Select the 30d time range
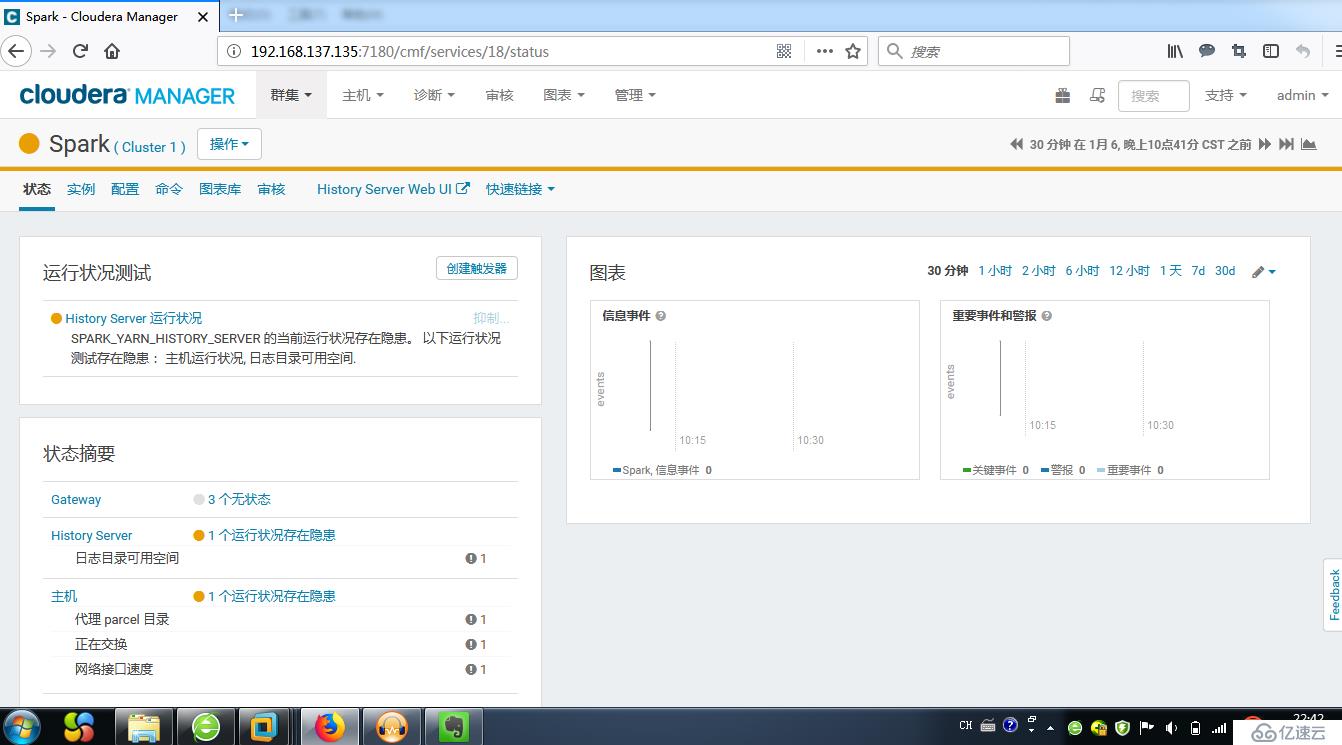The height and width of the screenshot is (745, 1342). tap(1225, 271)
